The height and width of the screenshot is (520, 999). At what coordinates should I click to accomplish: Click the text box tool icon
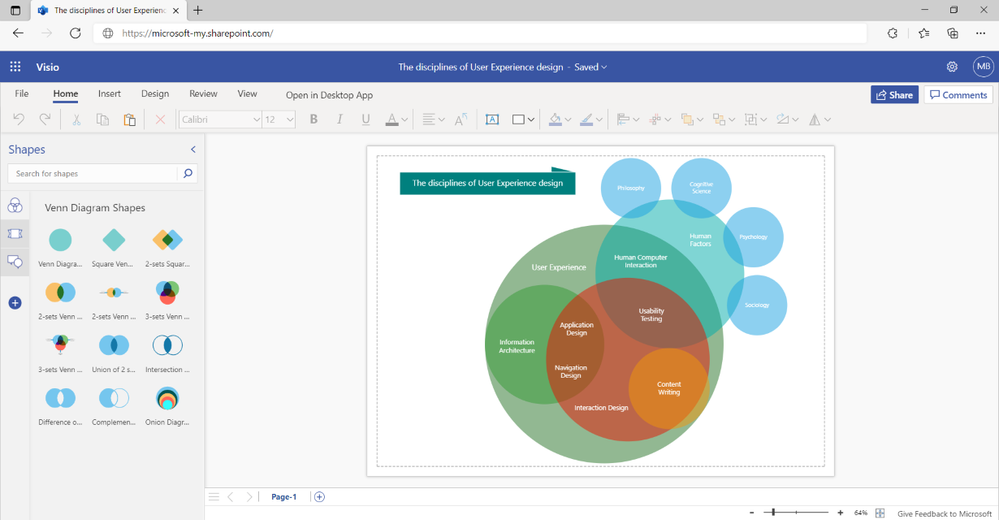(x=492, y=120)
